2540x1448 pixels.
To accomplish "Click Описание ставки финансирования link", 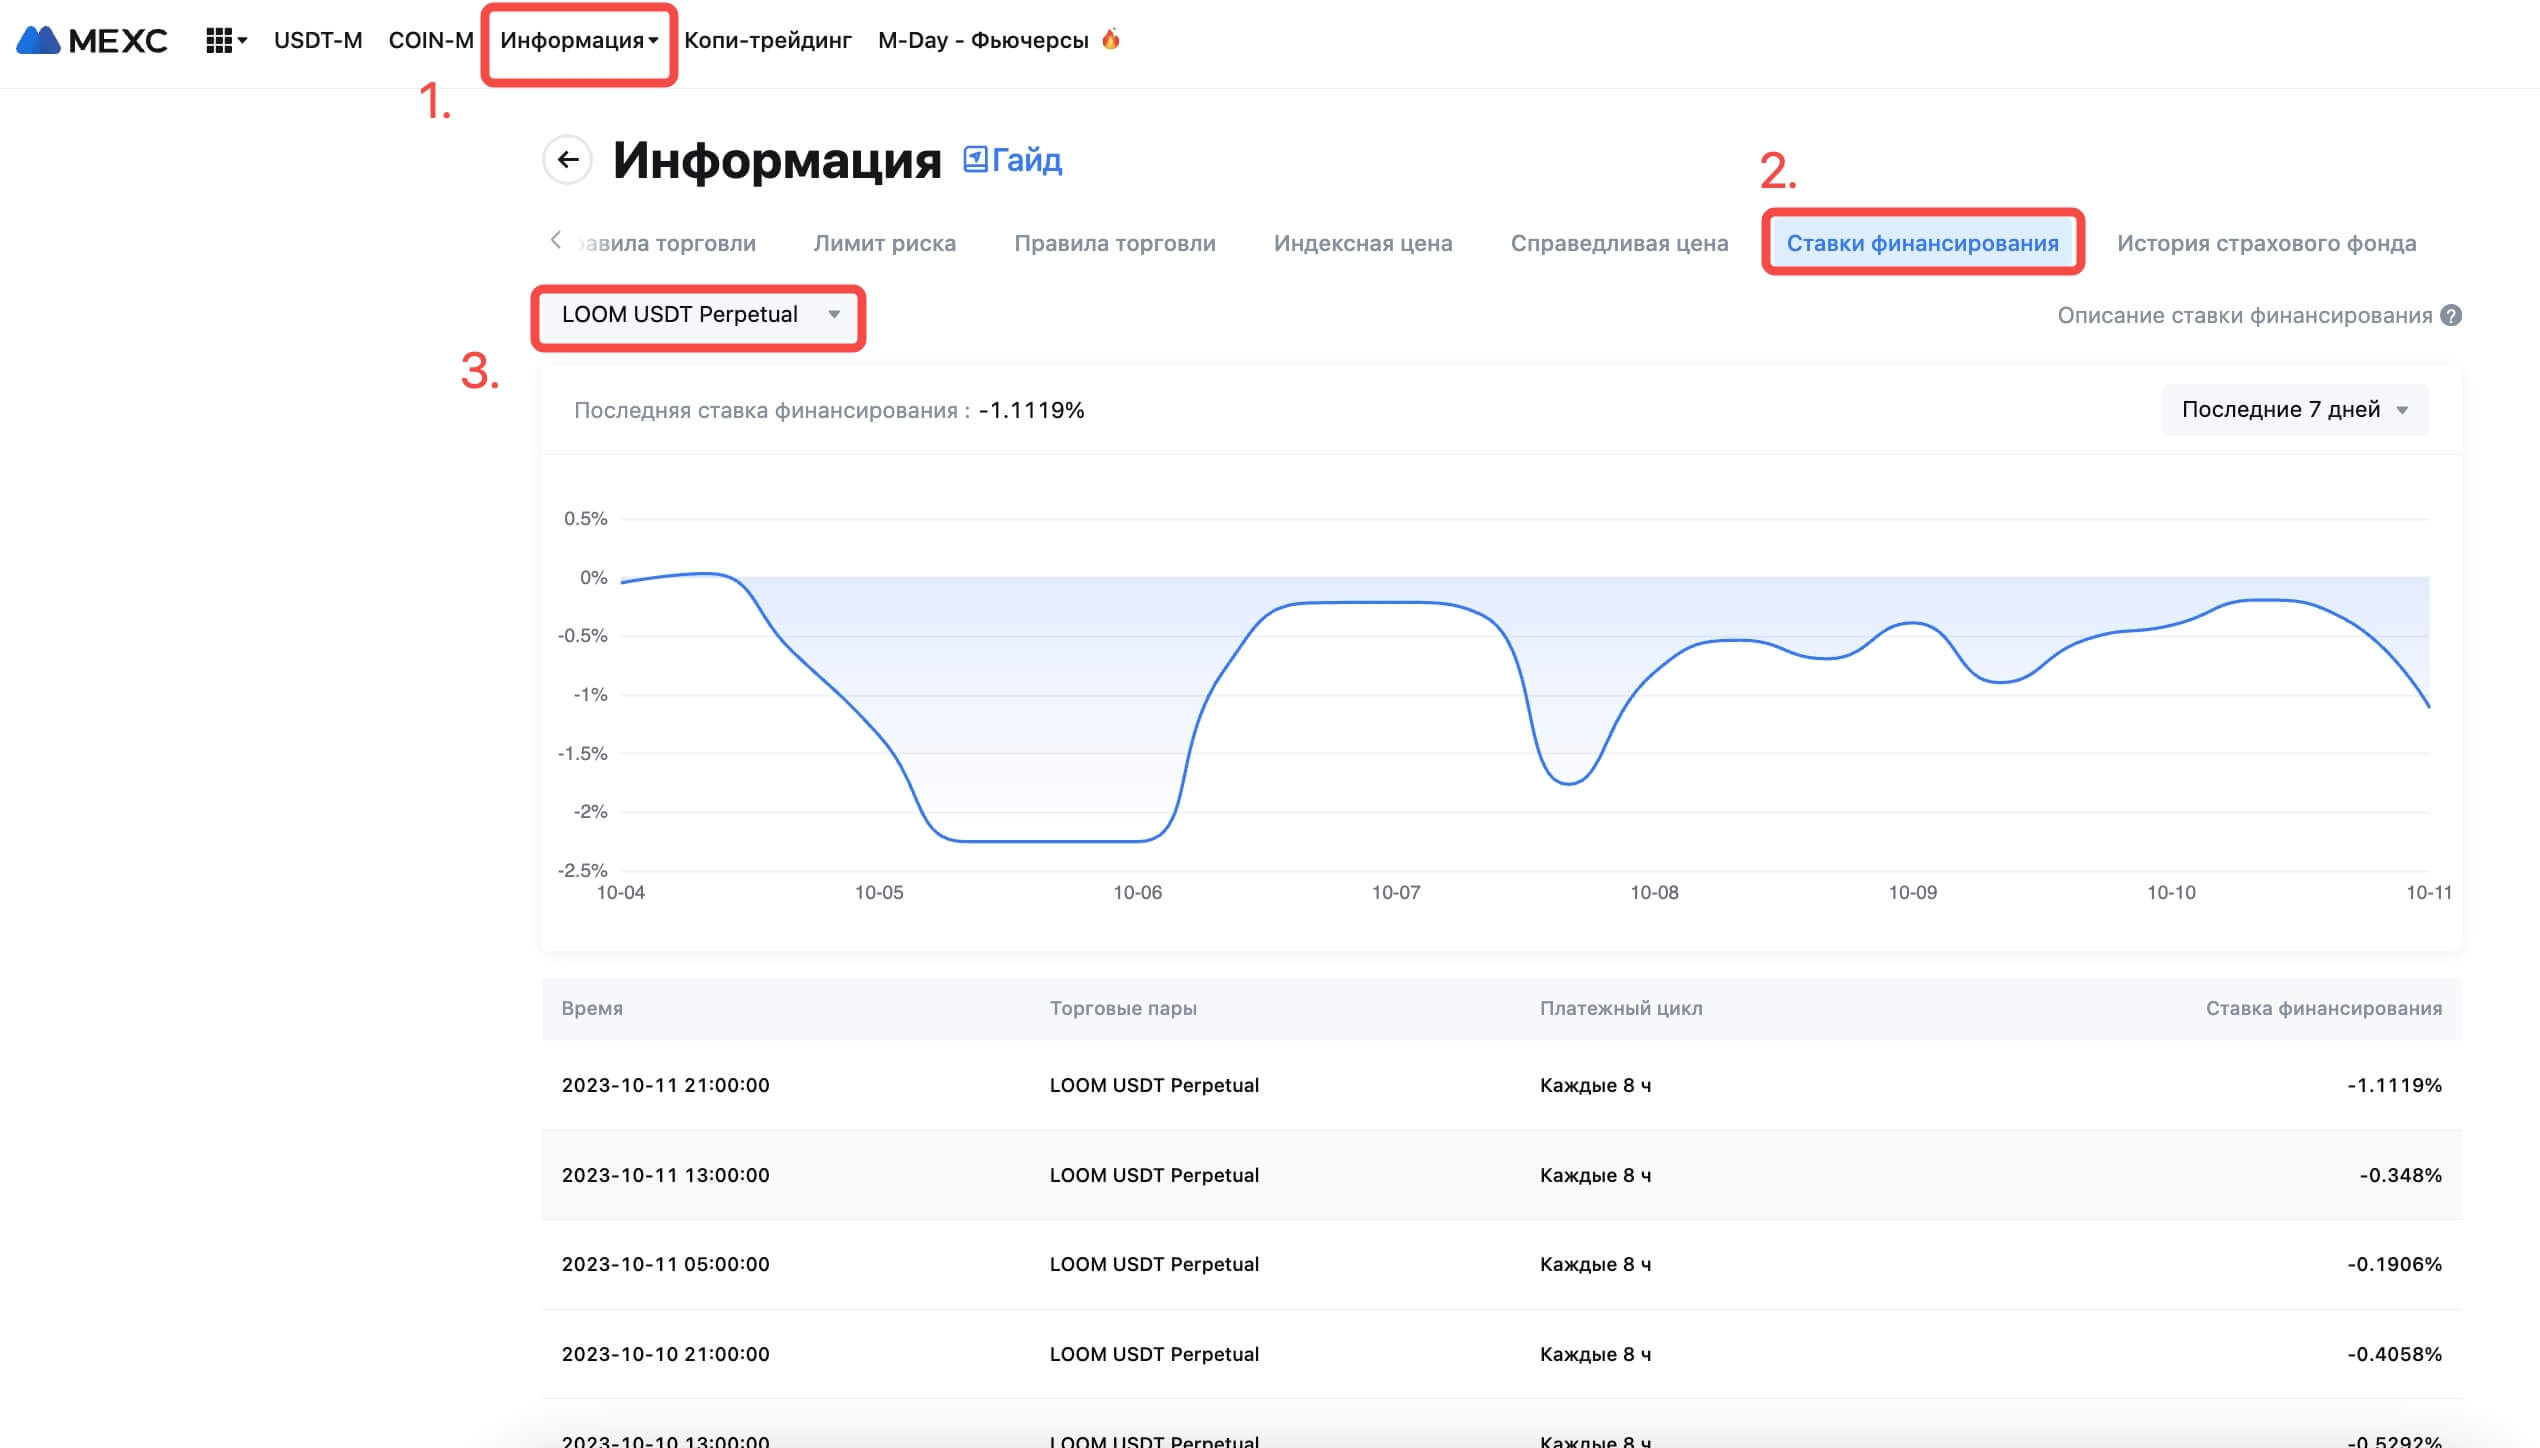I will [2243, 315].
